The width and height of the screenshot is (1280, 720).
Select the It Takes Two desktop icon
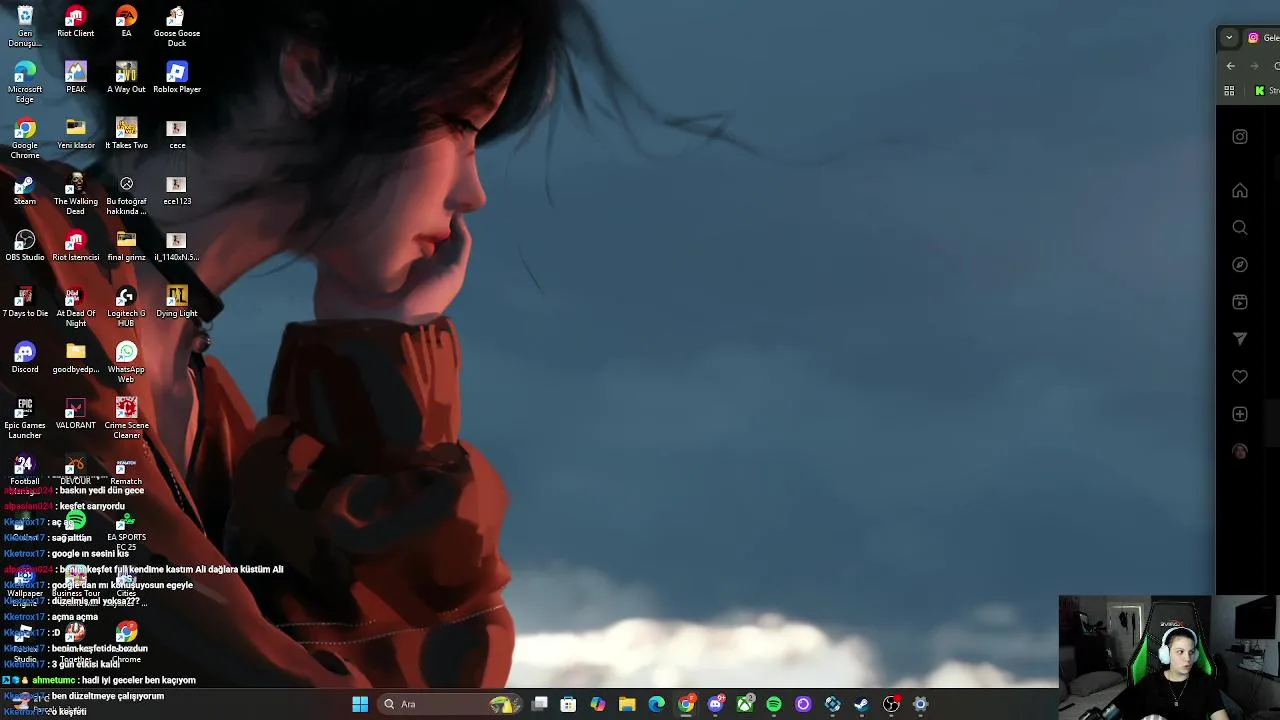pos(126,134)
